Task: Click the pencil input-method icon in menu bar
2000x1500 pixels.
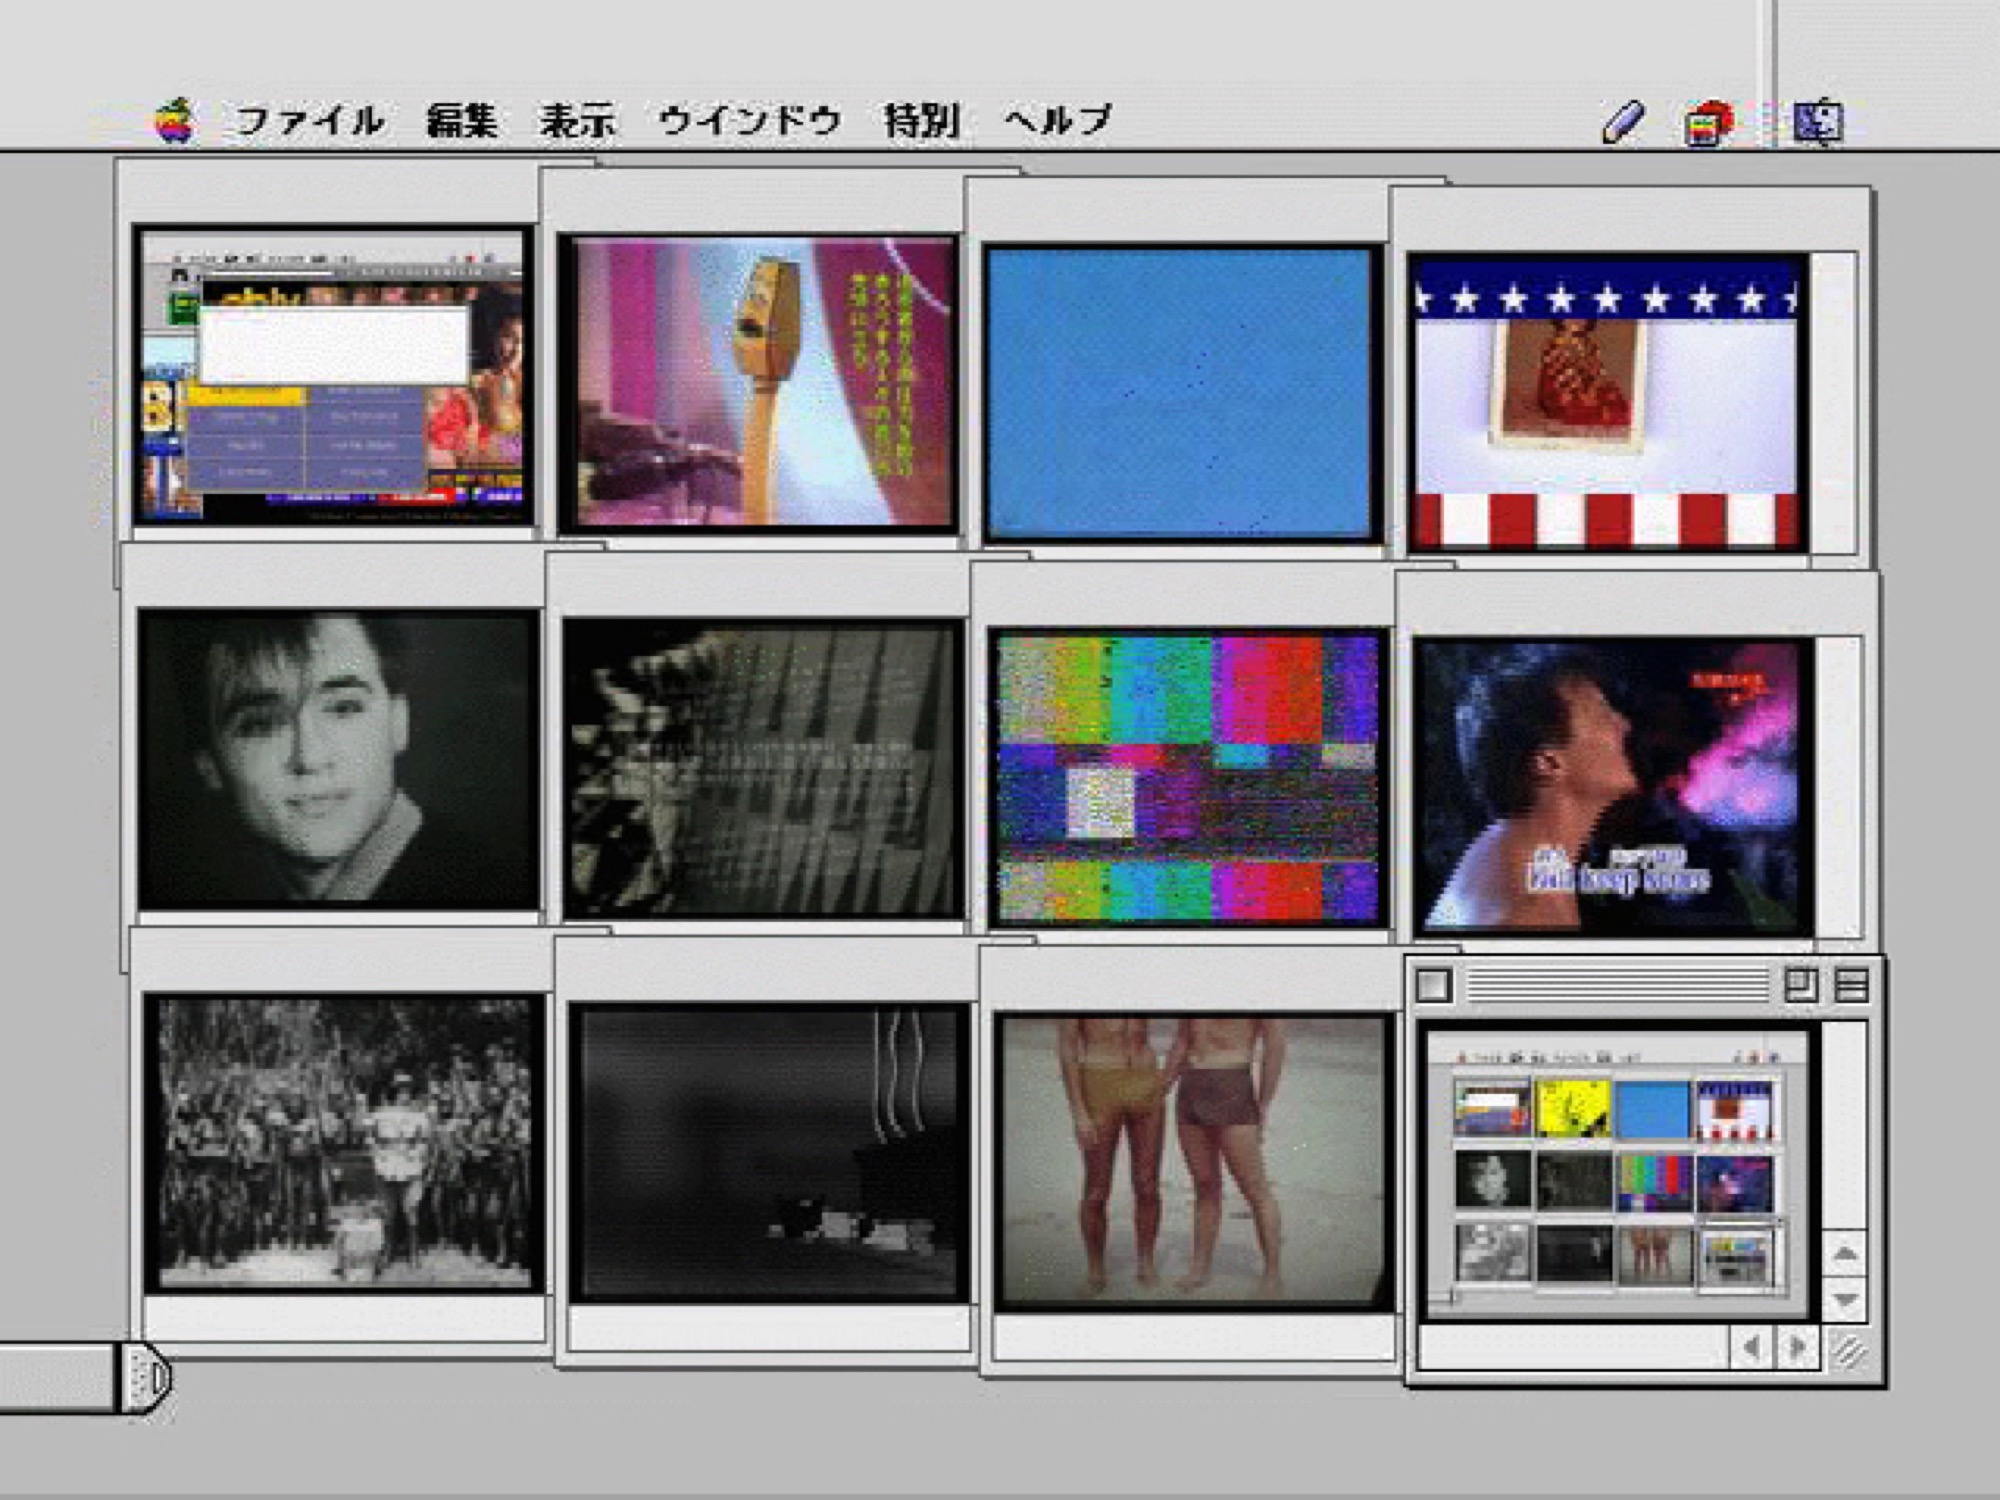Action: [x=1622, y=123]
